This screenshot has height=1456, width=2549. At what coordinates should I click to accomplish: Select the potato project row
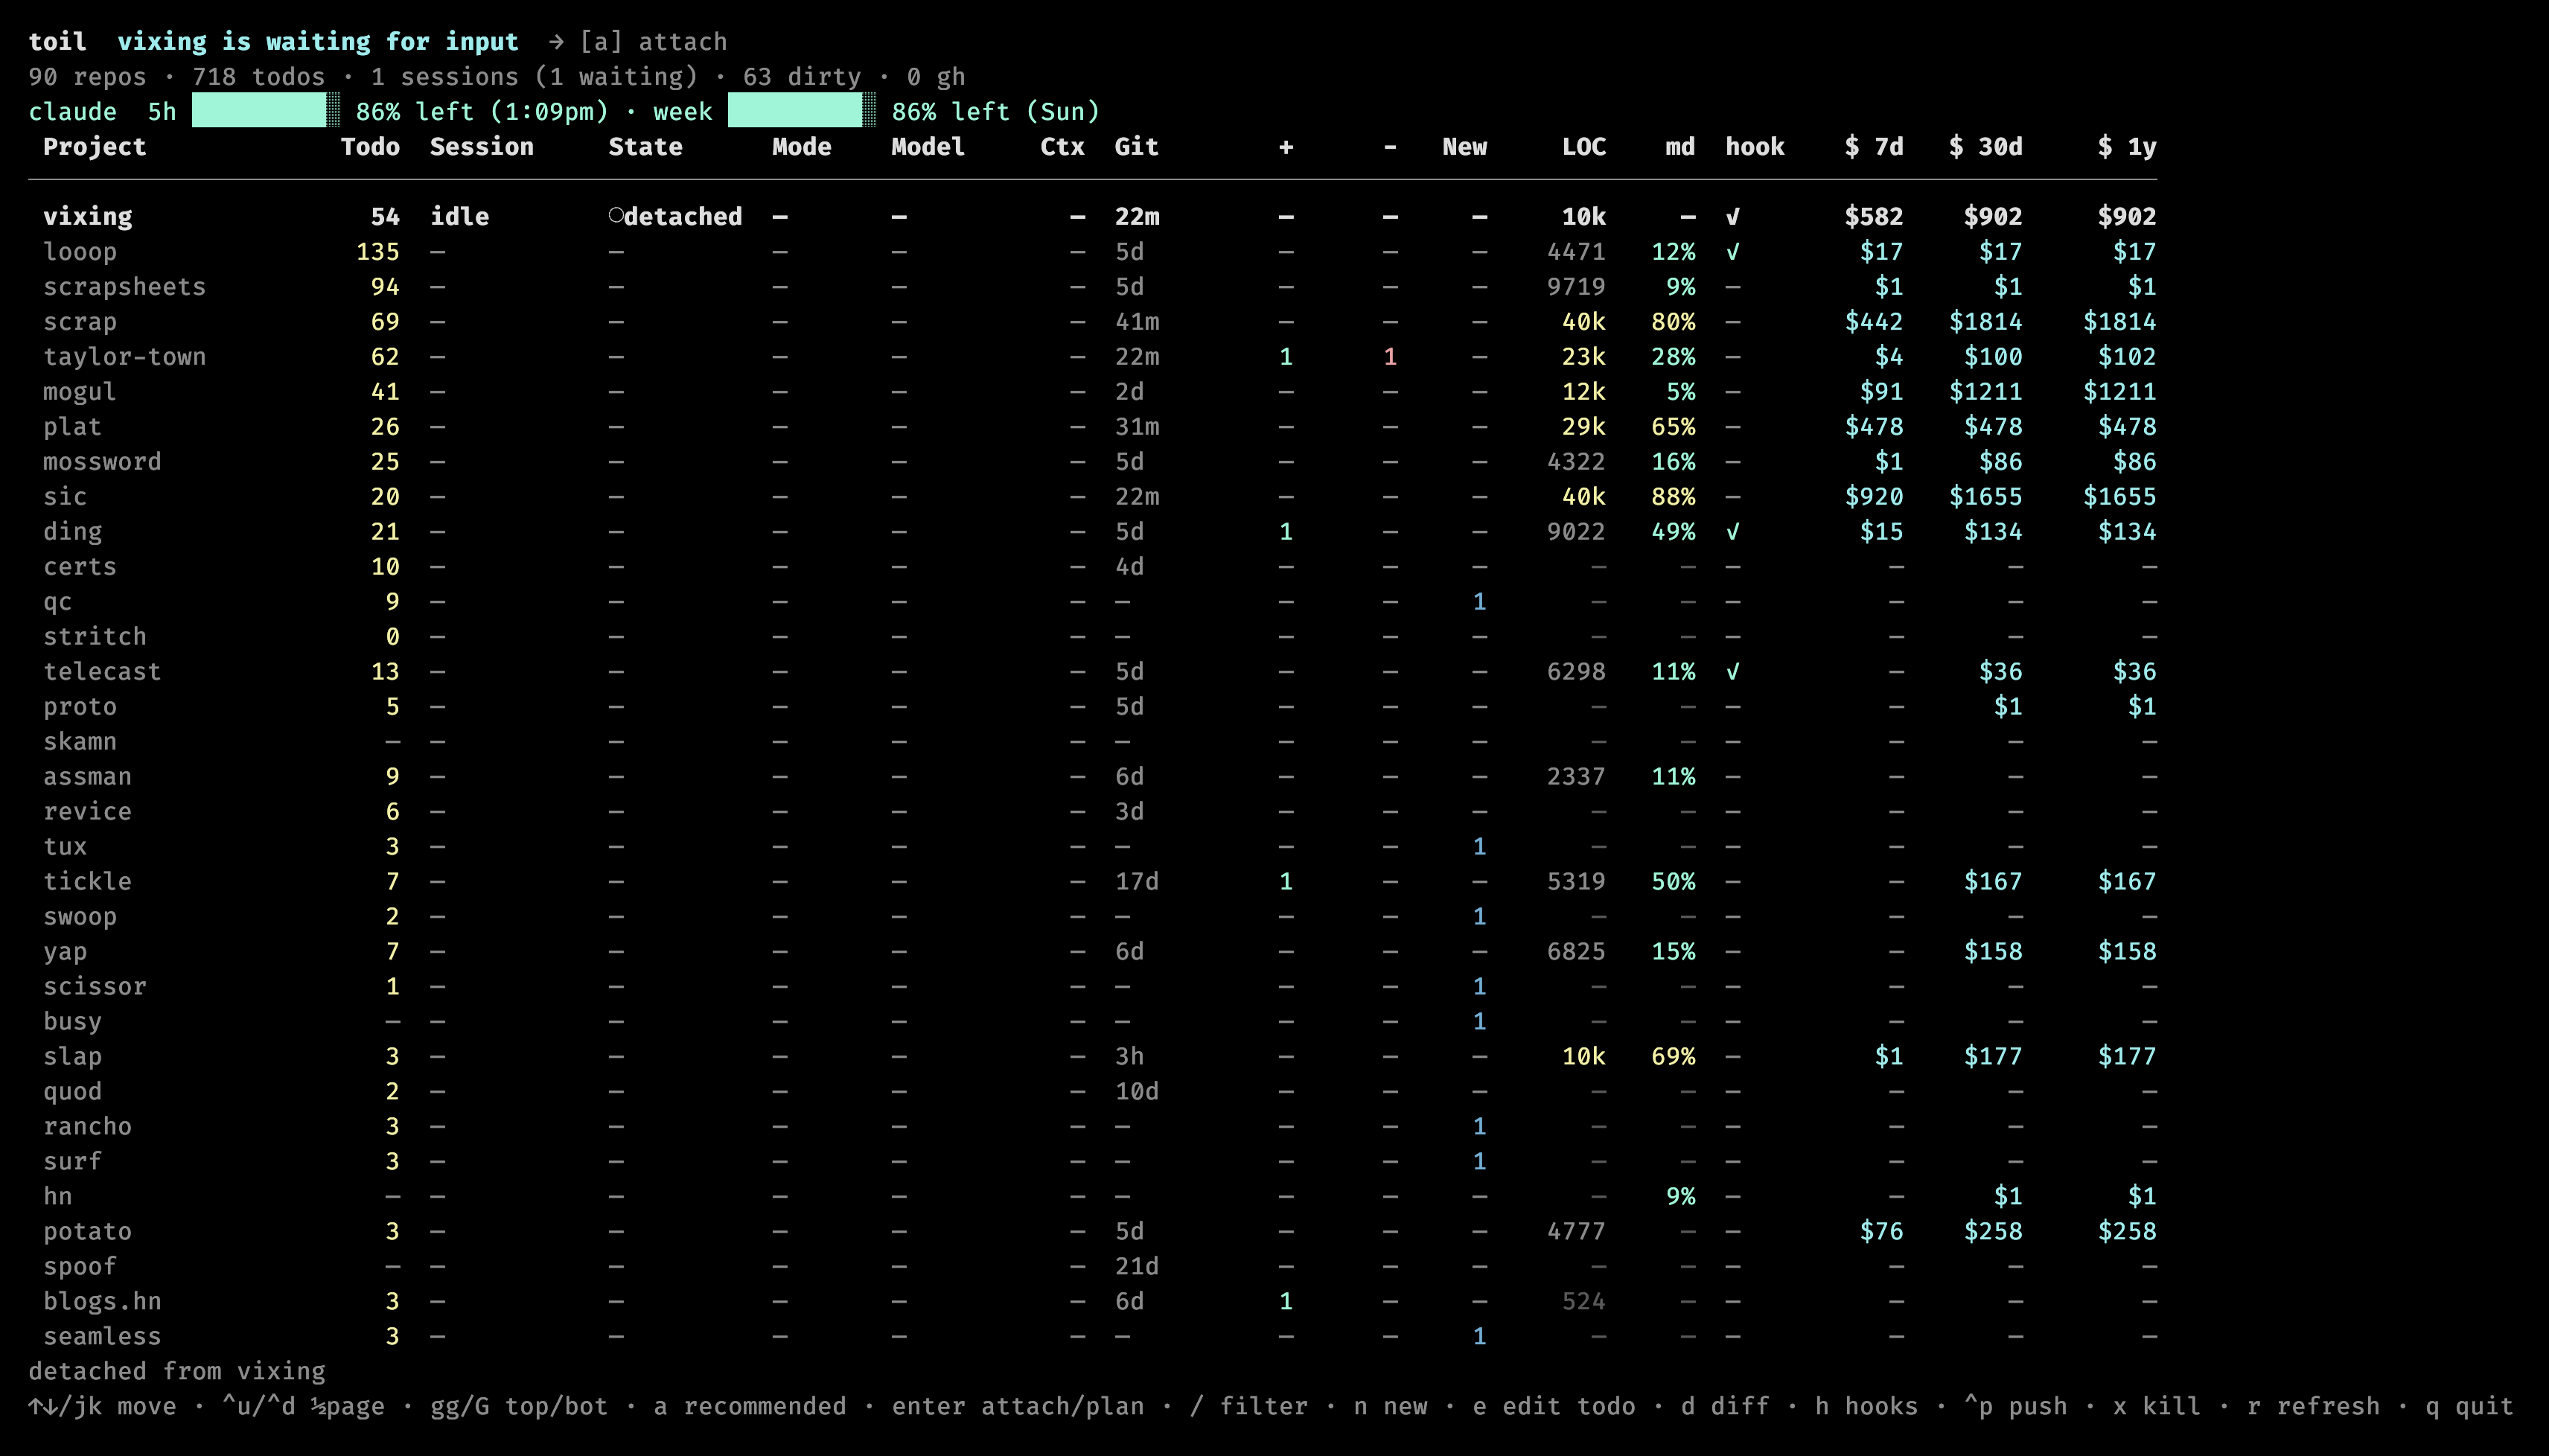(x=1093, y=1232)
